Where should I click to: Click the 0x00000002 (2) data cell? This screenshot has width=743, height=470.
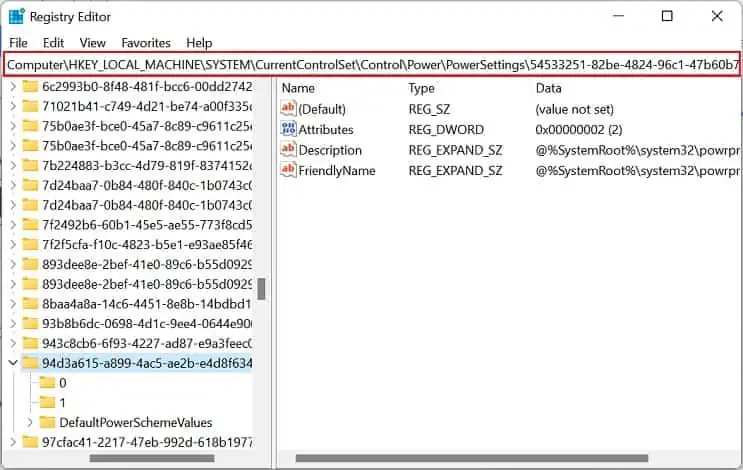tap(579, 129)
